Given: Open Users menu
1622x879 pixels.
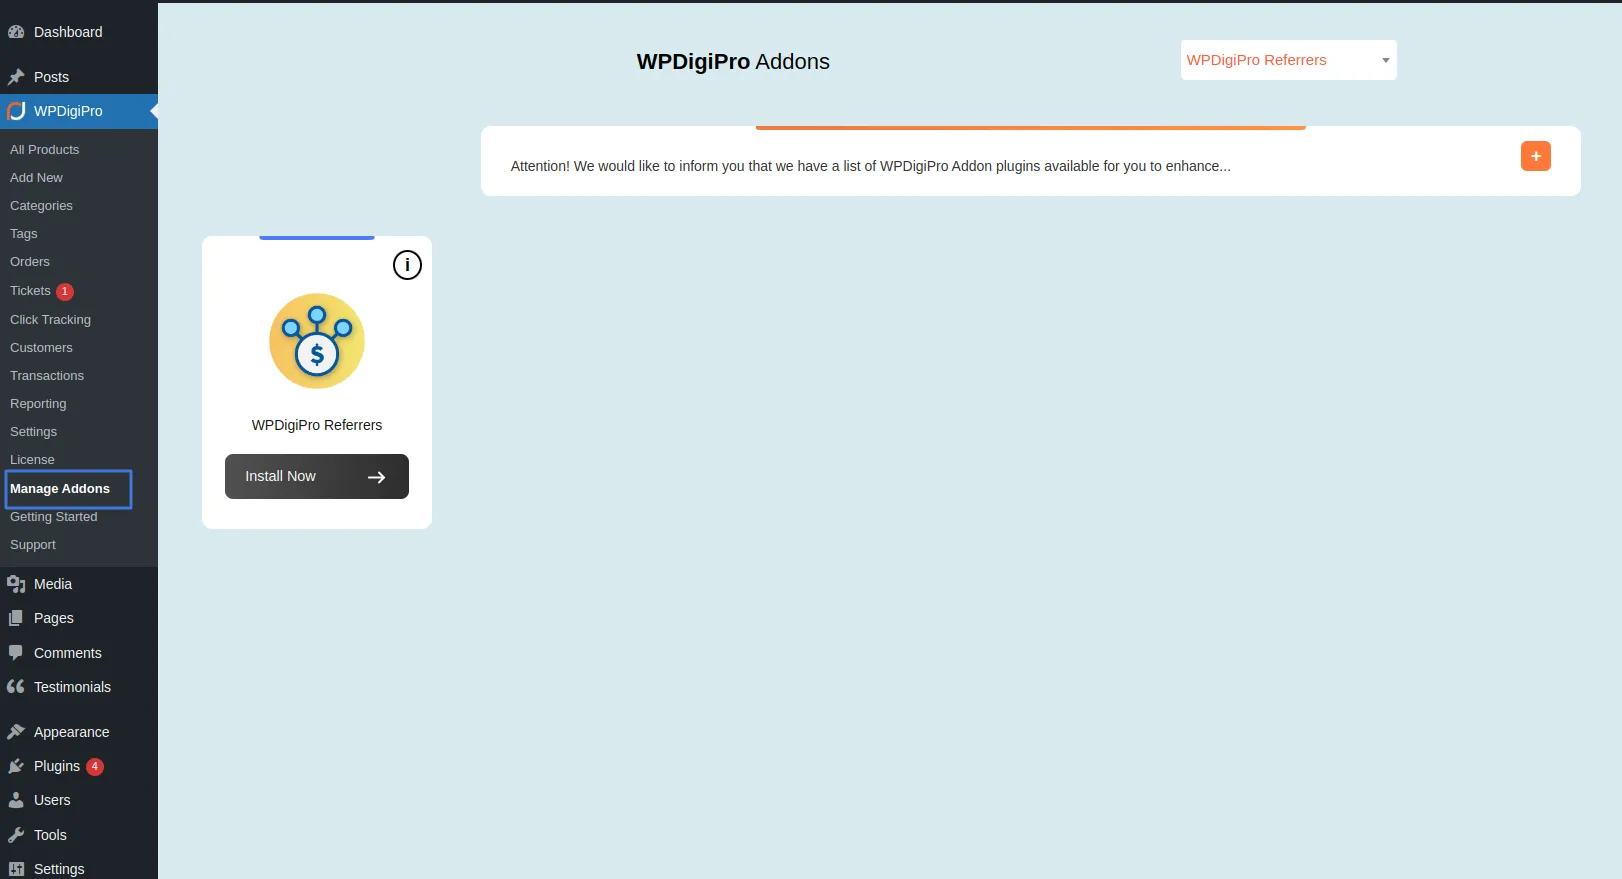Looking at the screenshot, I should pyautogui.click(x=52, y=800).
